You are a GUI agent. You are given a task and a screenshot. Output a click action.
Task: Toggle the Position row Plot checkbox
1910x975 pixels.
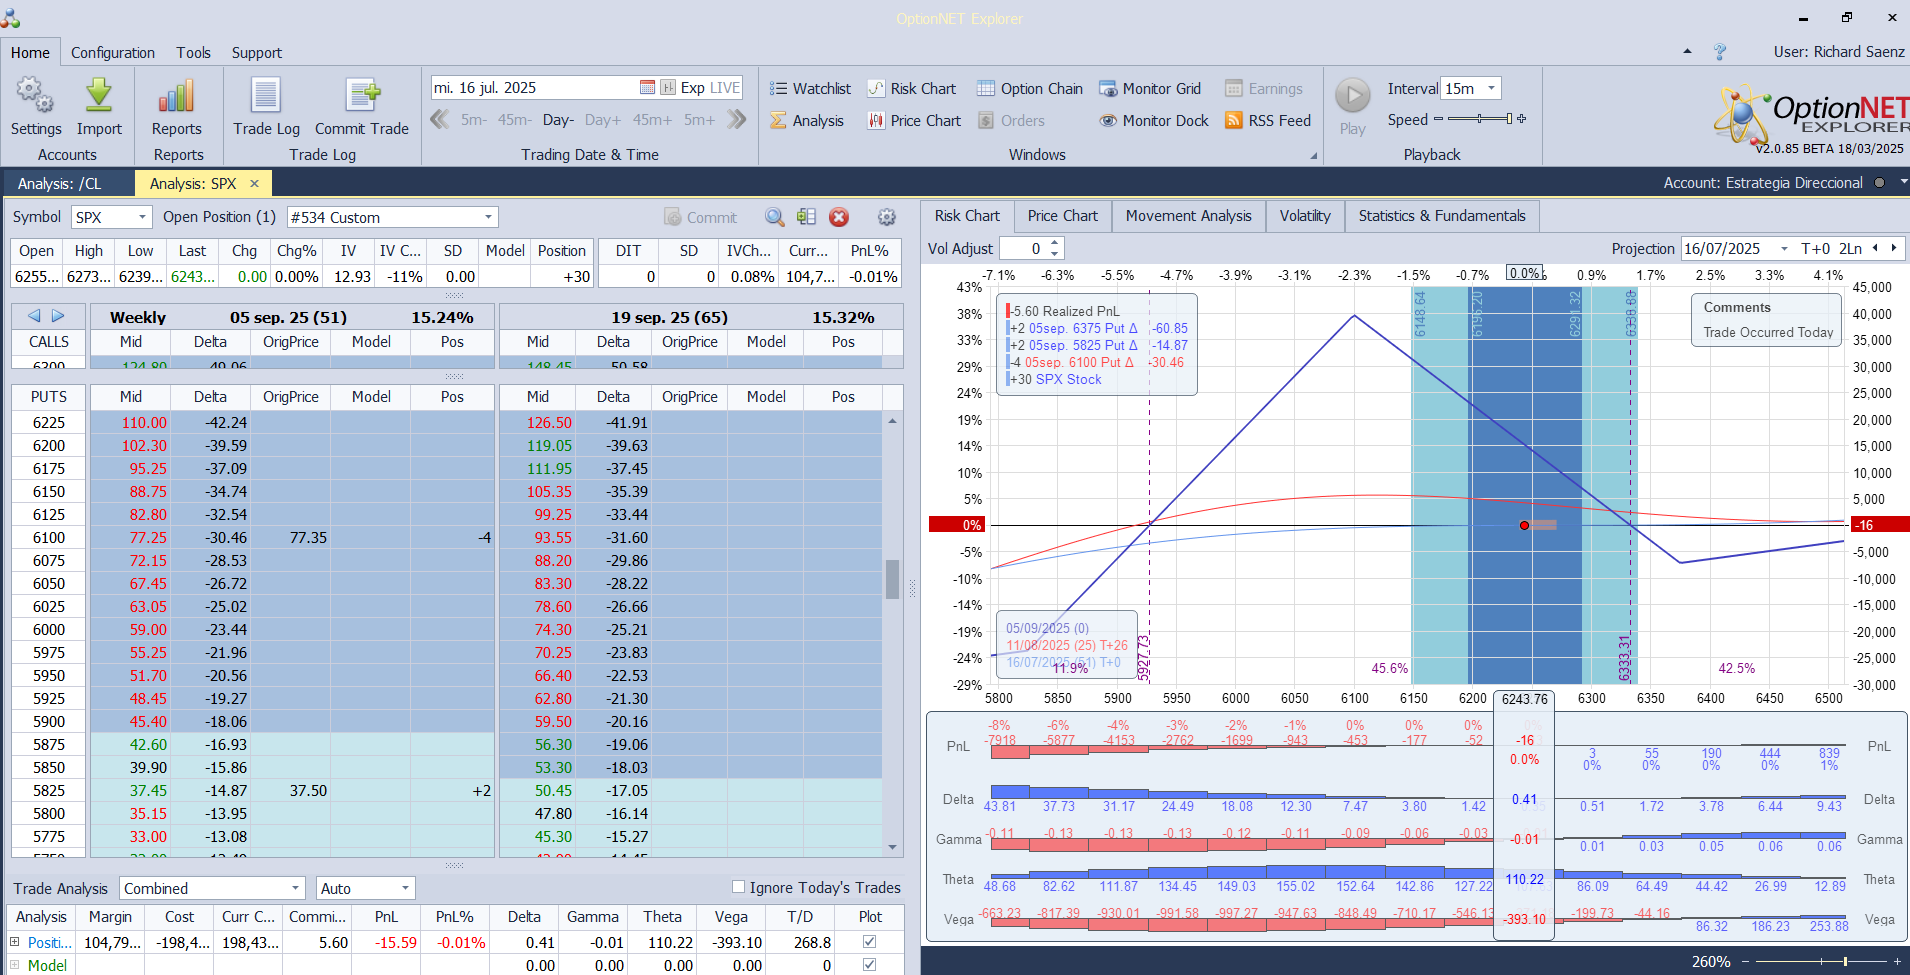pyautogui.click(x=869, y=942)
